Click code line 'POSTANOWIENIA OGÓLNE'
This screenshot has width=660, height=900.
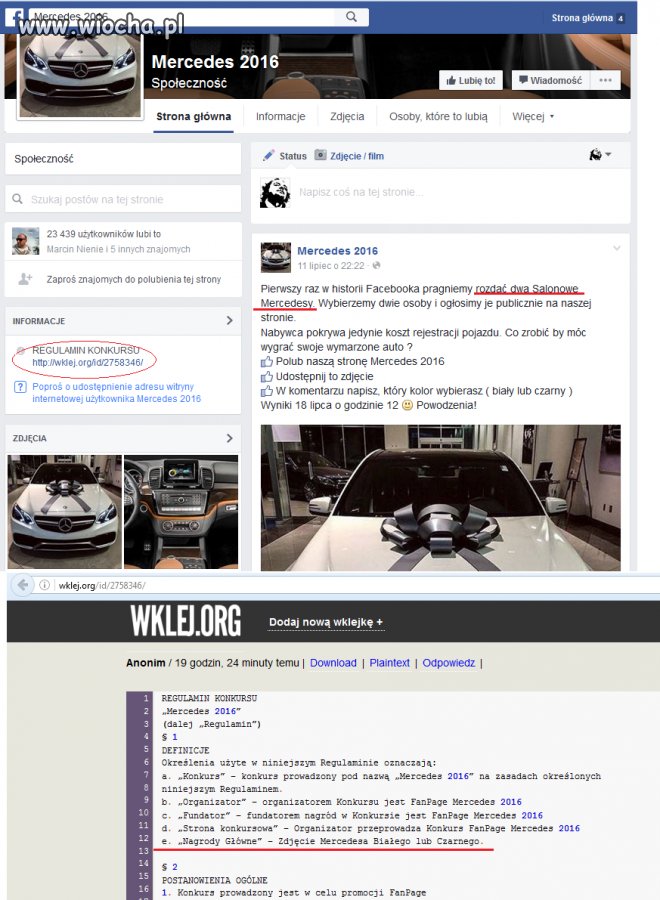(x=215, y=880)
